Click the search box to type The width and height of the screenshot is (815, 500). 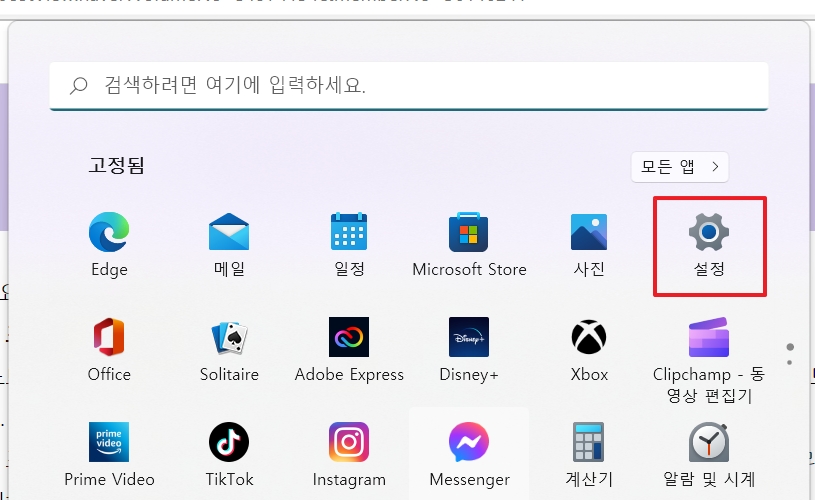pyautogui.click(x=409, y=86)
